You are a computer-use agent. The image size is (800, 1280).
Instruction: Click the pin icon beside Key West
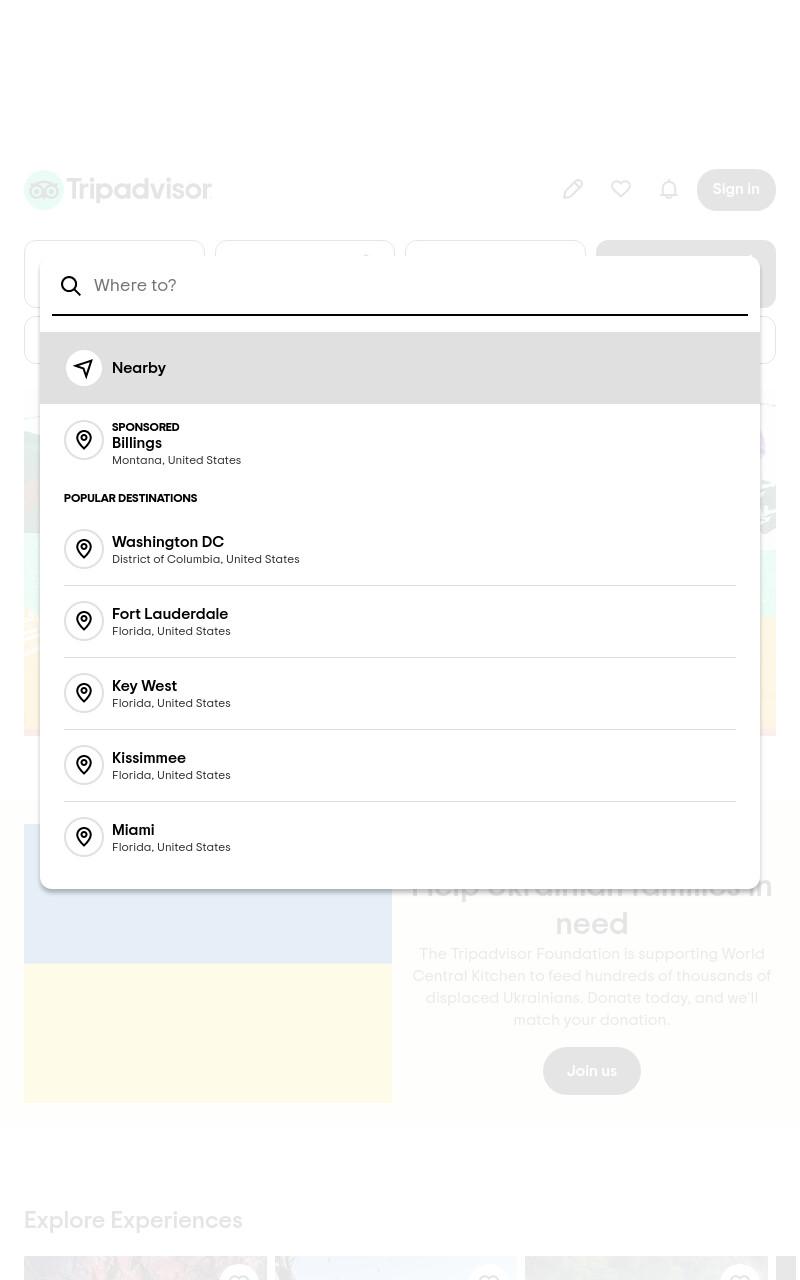click(x=84, y=693)
